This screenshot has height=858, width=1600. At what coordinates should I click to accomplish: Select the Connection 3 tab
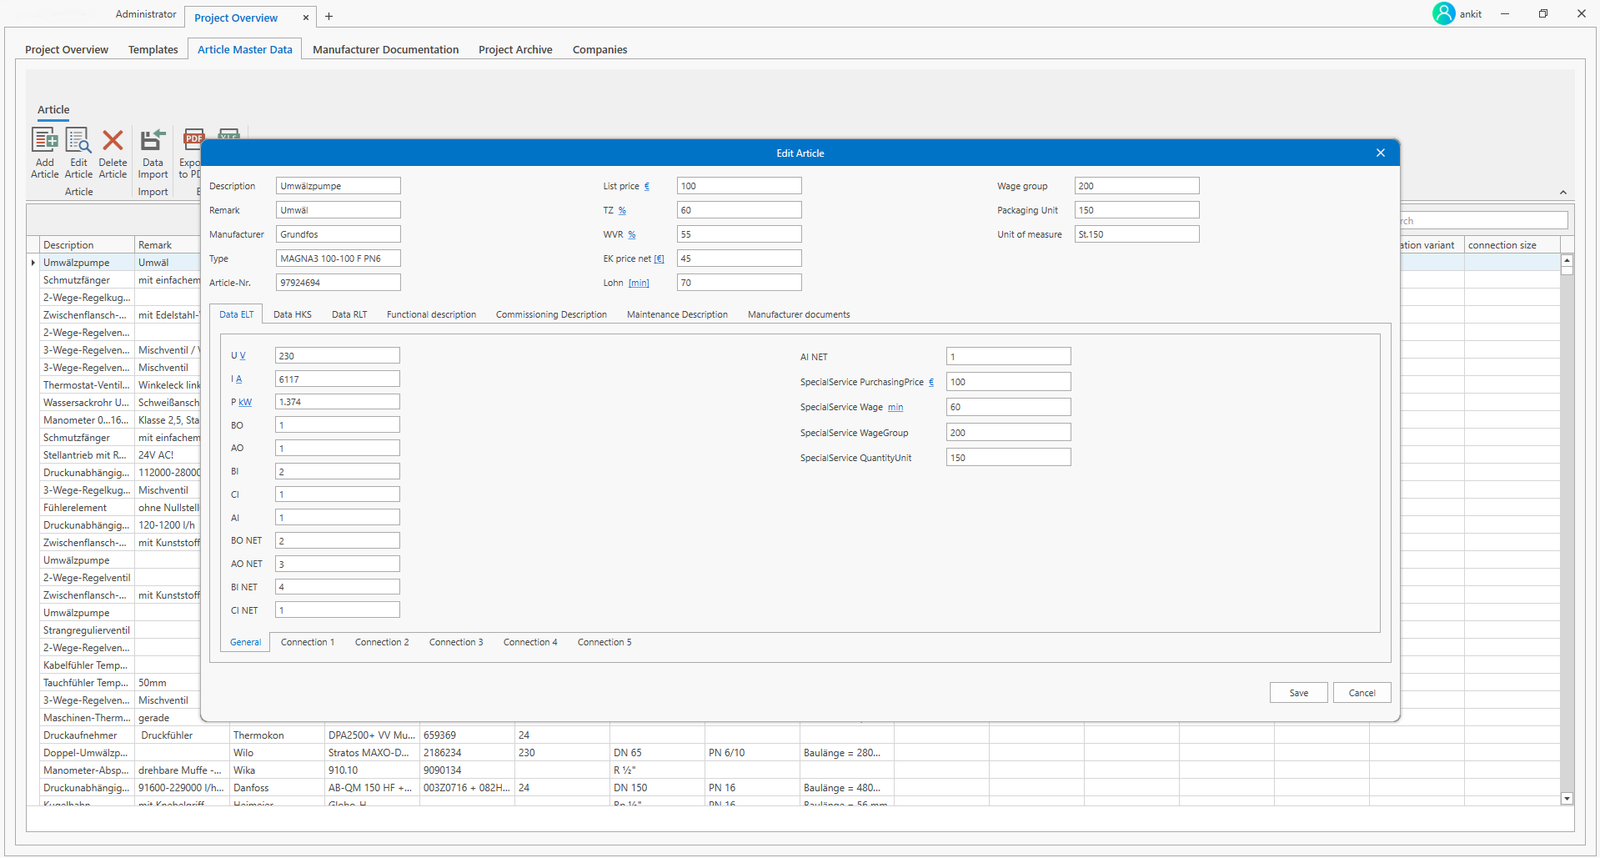pos(456,643)
